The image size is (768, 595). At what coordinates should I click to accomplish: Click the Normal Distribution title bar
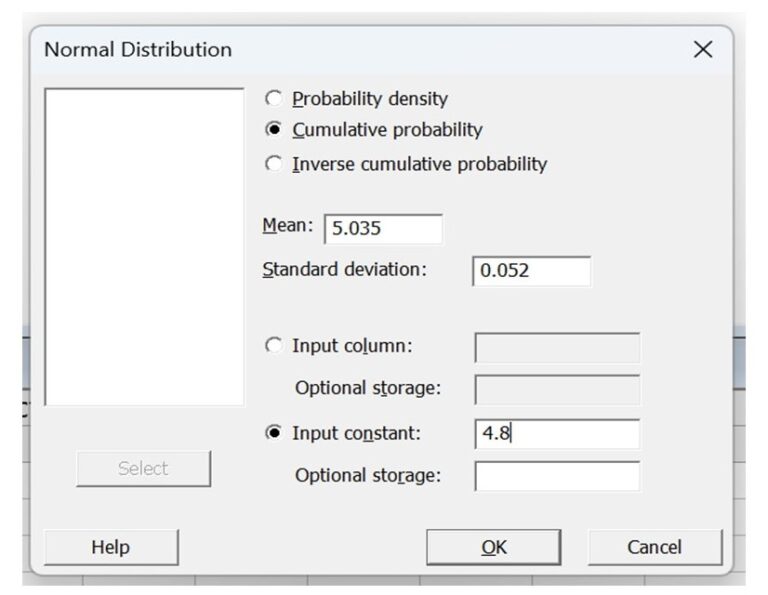tap(350, 50)
